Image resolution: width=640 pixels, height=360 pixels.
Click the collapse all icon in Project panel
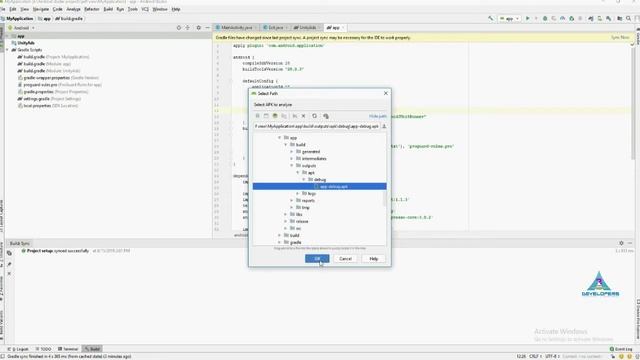coord(188,28)
